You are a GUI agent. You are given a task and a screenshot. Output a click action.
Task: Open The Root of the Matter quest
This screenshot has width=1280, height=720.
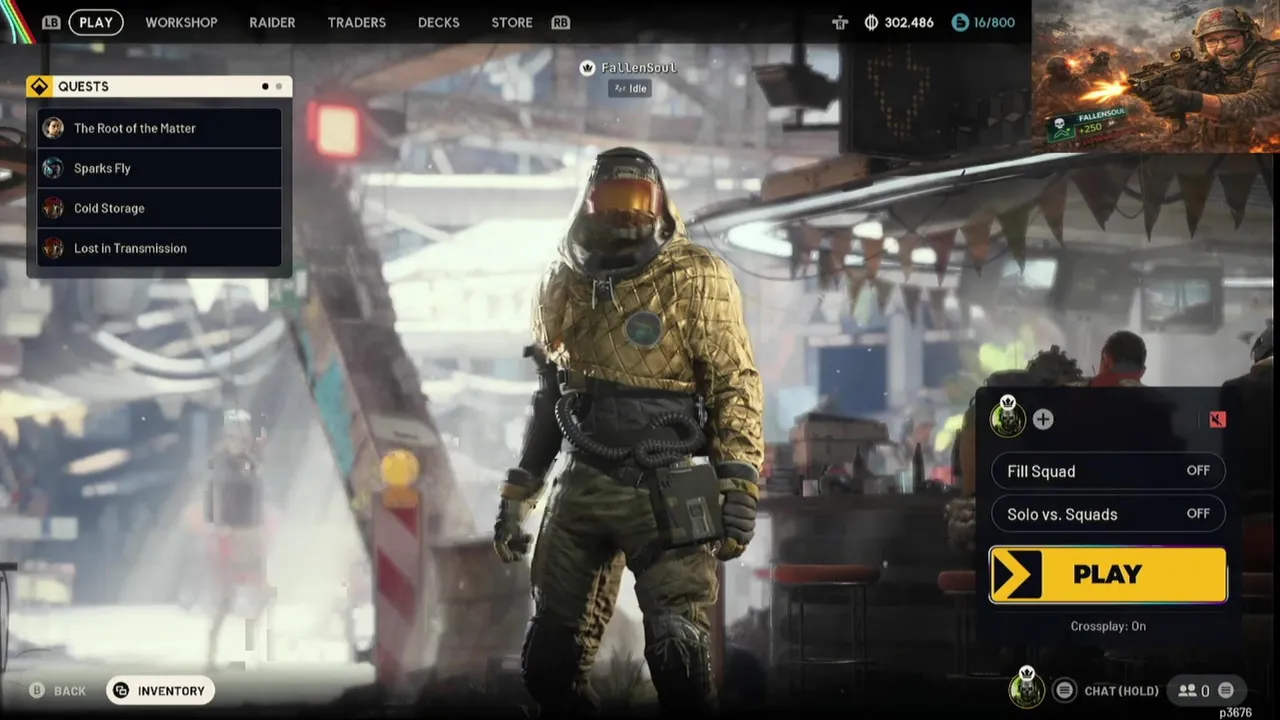[160, 128]
